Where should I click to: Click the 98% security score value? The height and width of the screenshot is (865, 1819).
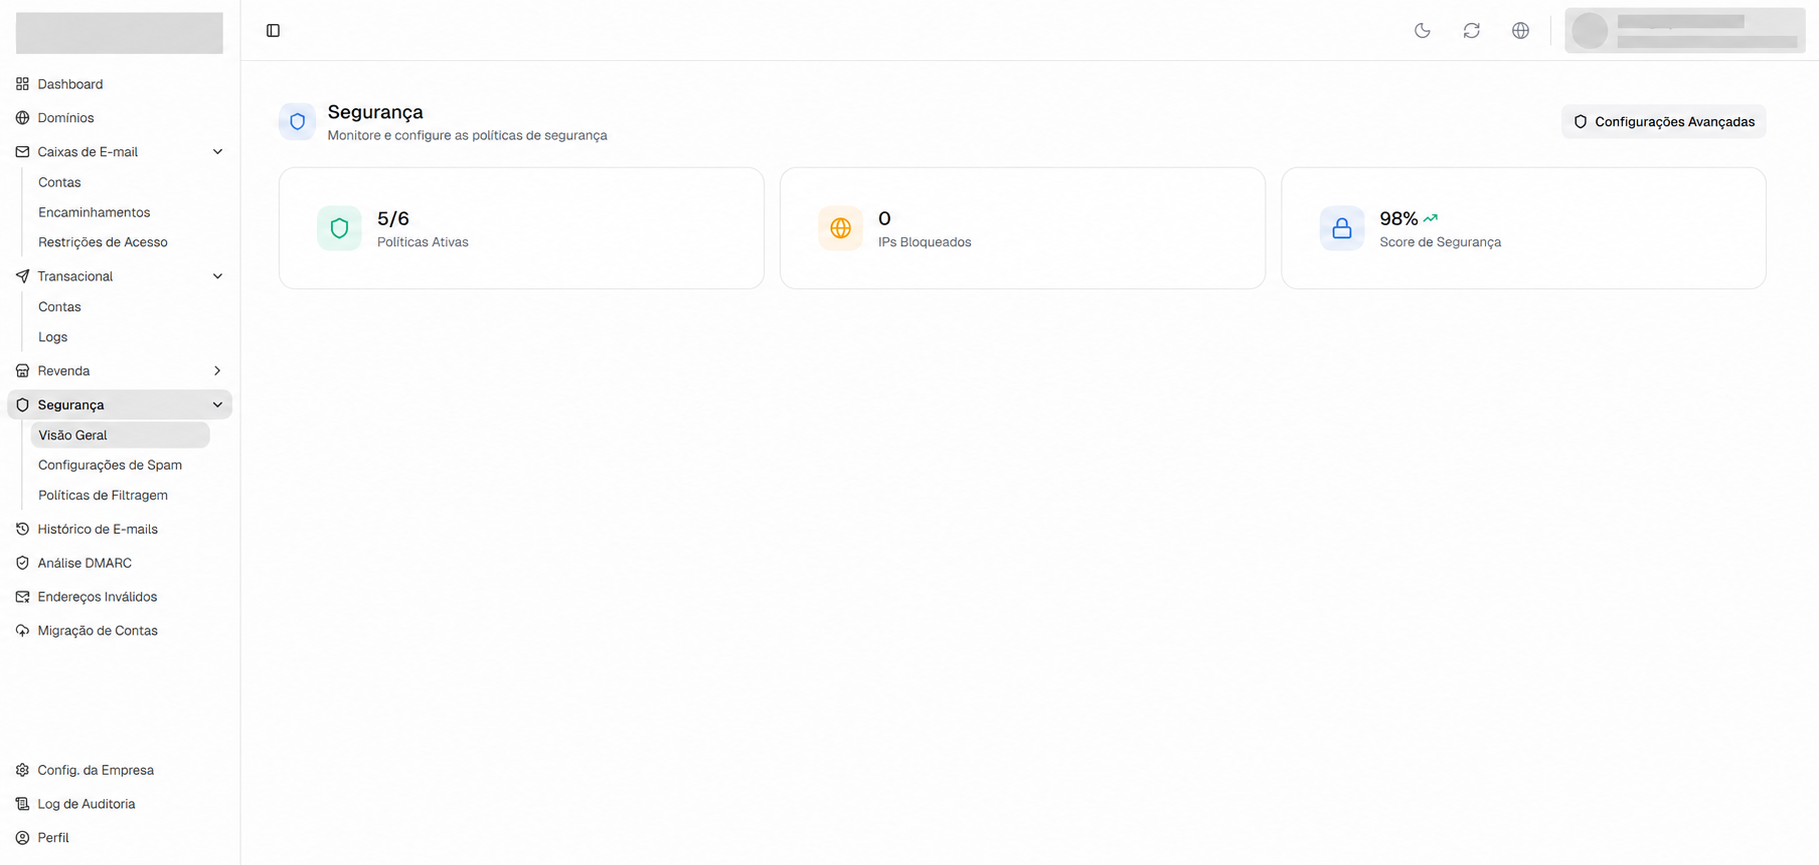coord(1399,218)
